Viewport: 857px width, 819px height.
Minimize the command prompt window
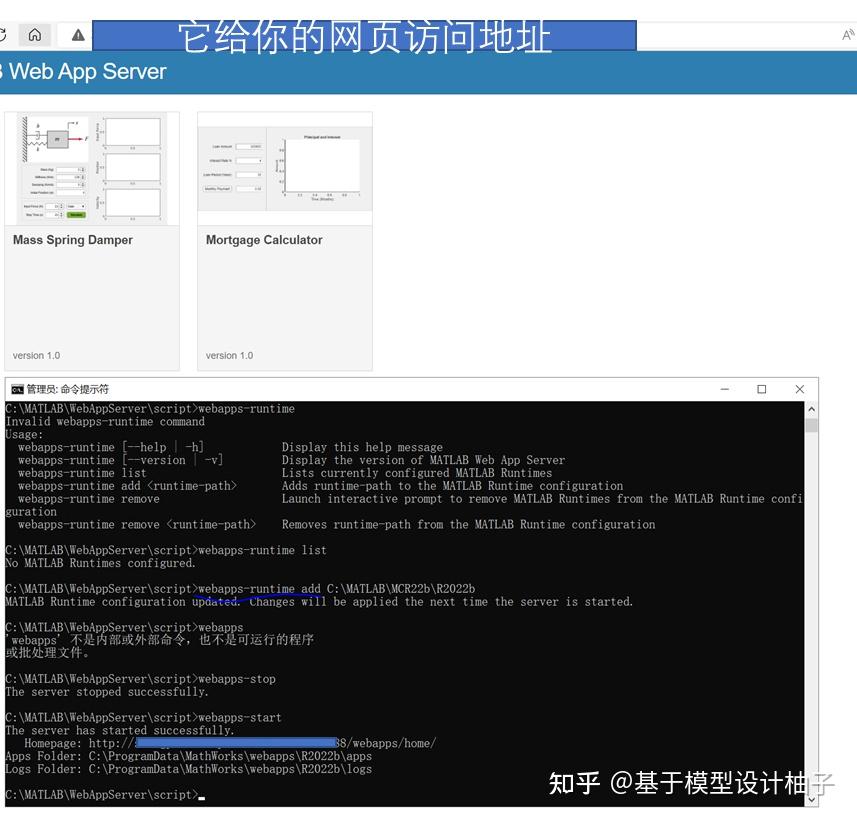pos(725,389)
